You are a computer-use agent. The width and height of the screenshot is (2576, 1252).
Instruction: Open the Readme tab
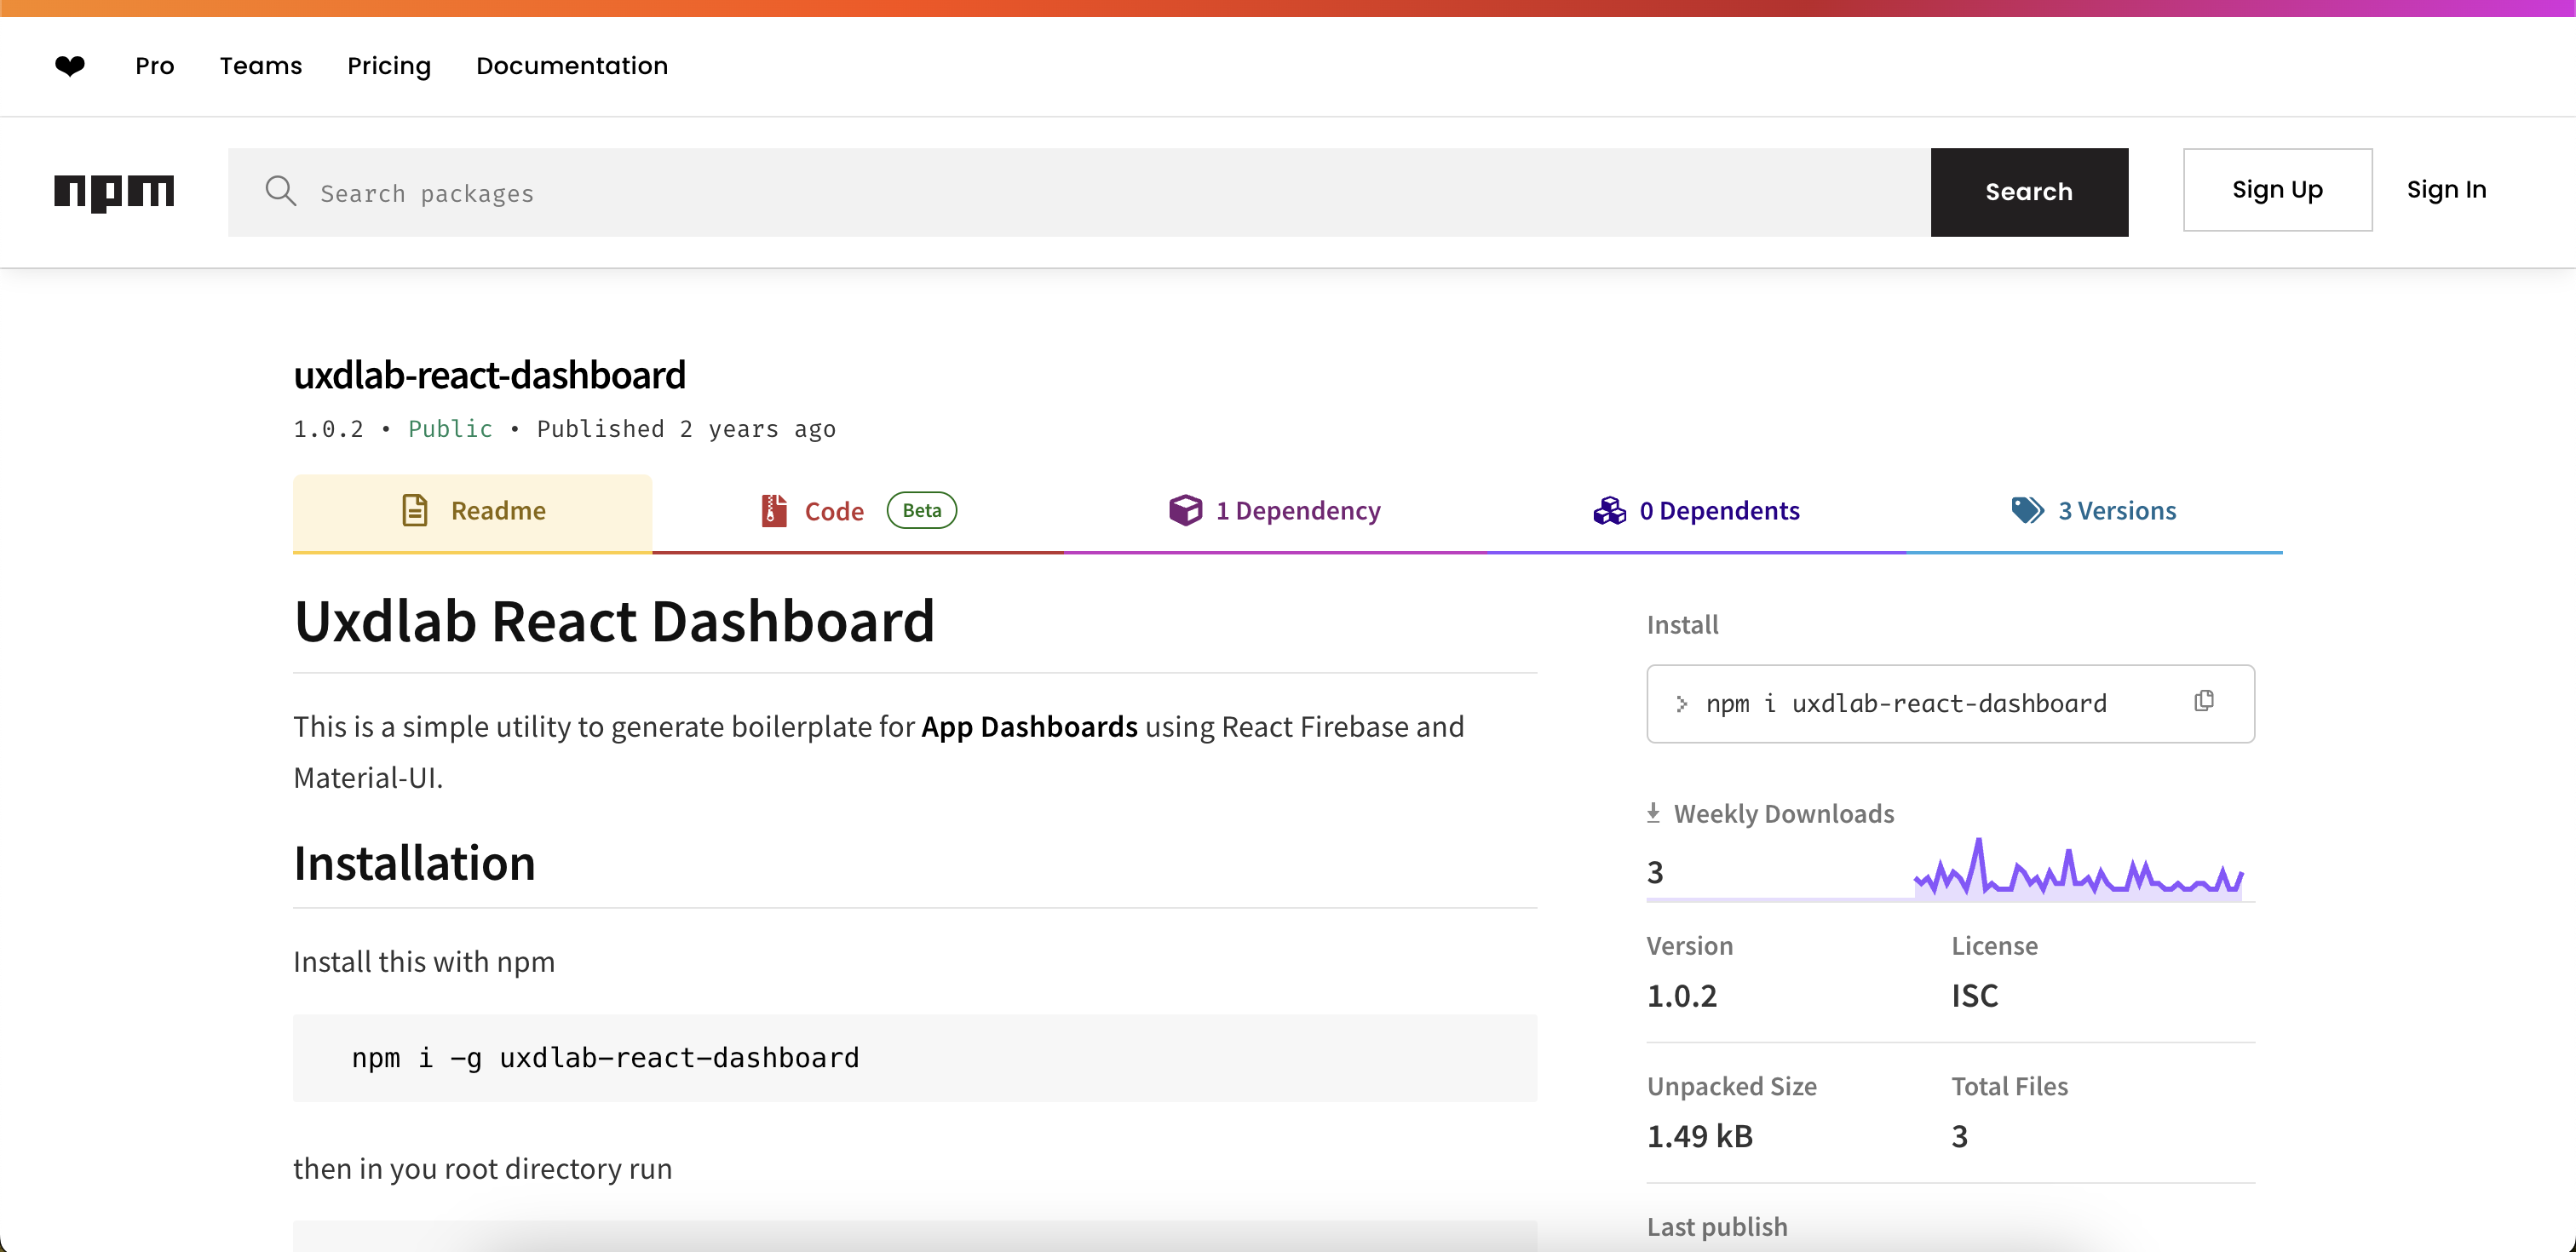[x=473, y=511]
